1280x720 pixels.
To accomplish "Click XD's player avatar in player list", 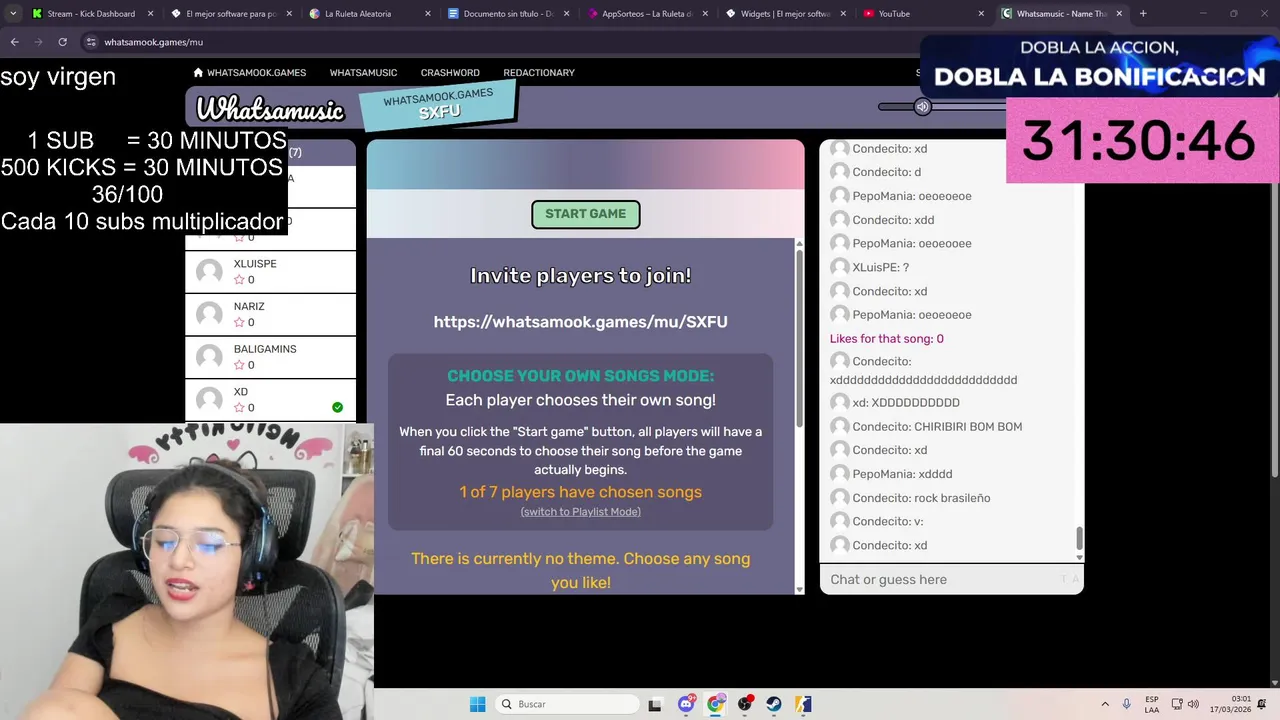I will pos(209,400).
